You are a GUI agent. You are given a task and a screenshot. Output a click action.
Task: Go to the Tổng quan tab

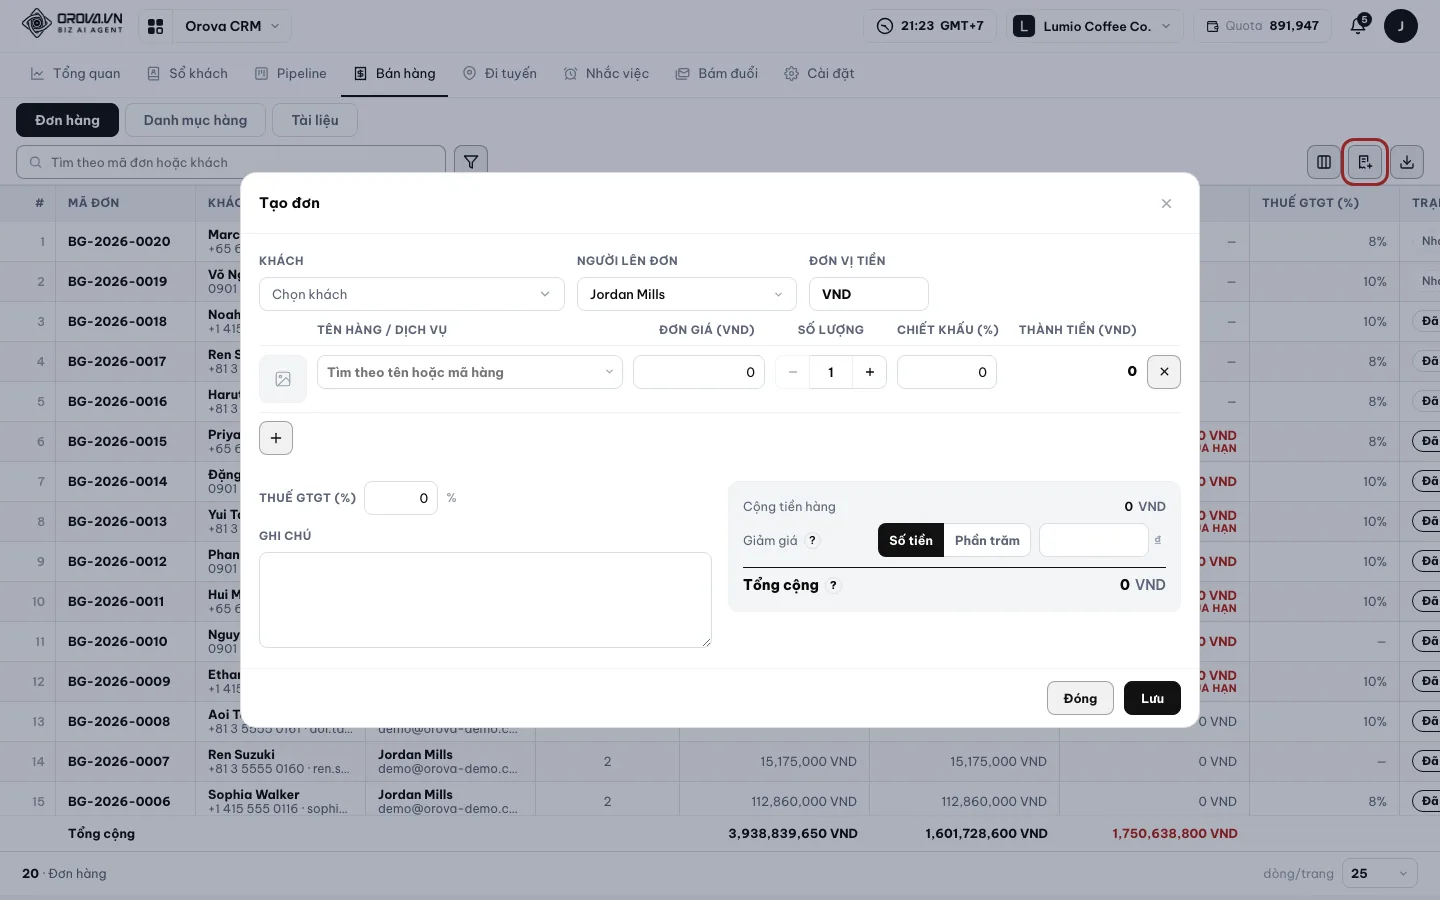(x=76, y=73)
